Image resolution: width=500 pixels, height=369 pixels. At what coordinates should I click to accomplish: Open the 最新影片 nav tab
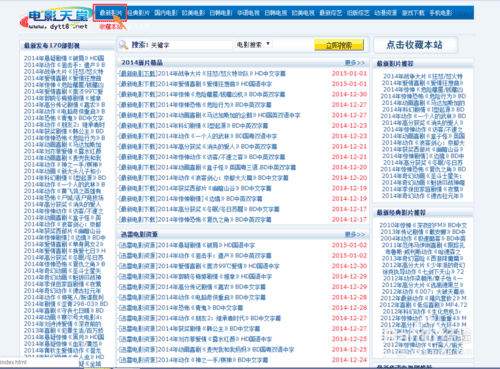click(x=111, y=13)
